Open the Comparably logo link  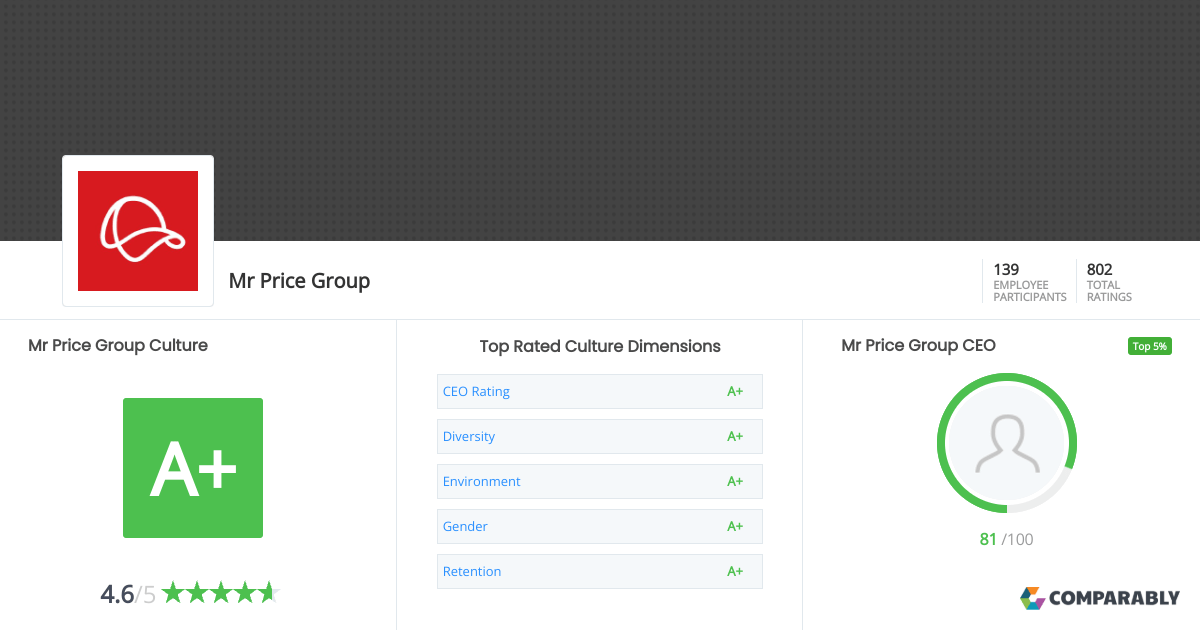click(x=1102, y=598)
